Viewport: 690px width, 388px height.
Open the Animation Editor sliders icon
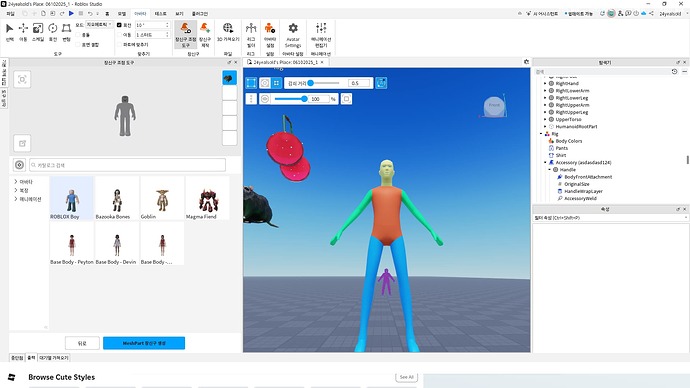pos(321,28)
